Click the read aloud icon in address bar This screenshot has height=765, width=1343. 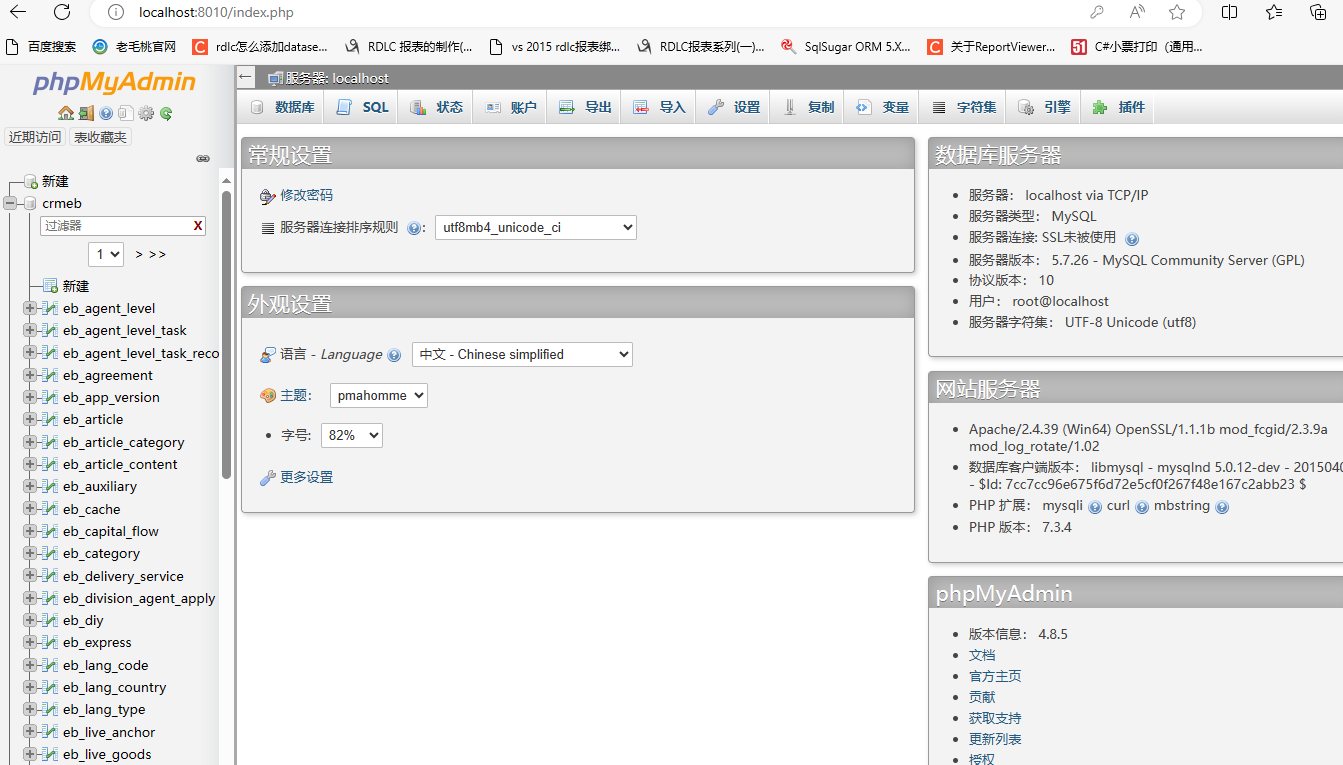coord(1137,12)
